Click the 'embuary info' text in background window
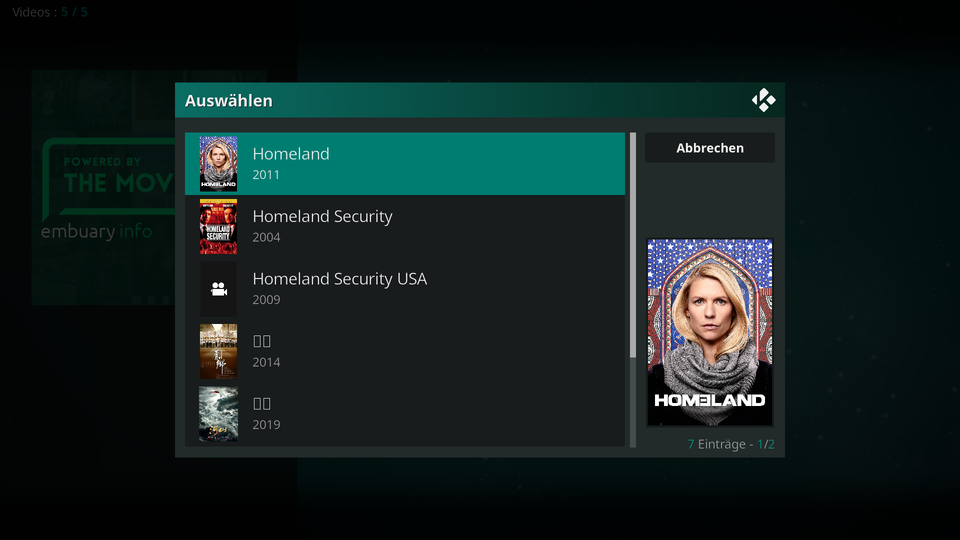Image resolution: width=960 pixels, height=540 pixels. click(97, 231)
